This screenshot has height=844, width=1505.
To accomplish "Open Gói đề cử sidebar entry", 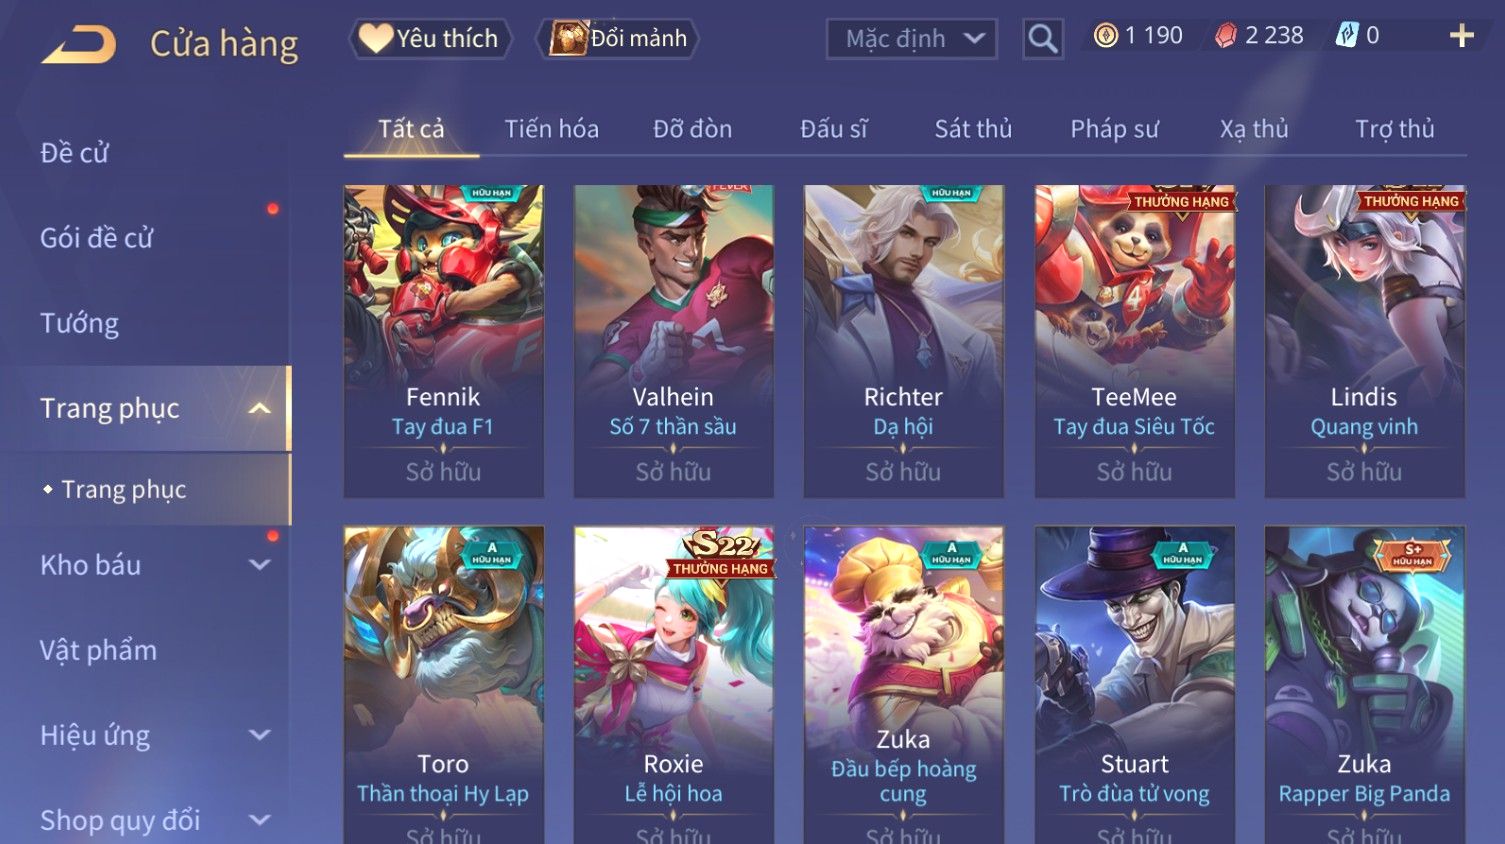I will coord(96,238).
